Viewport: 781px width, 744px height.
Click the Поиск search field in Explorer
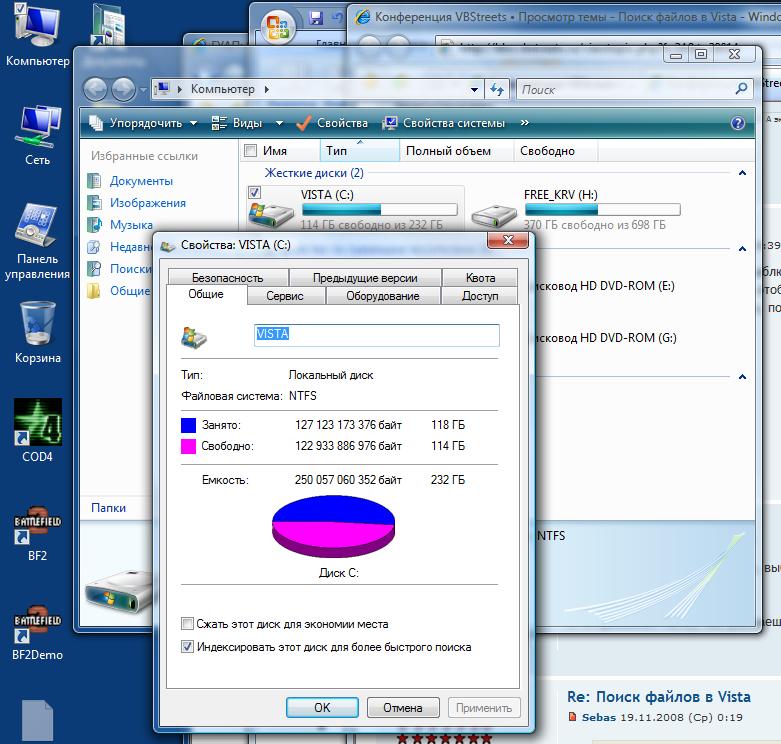coord(625,90)
